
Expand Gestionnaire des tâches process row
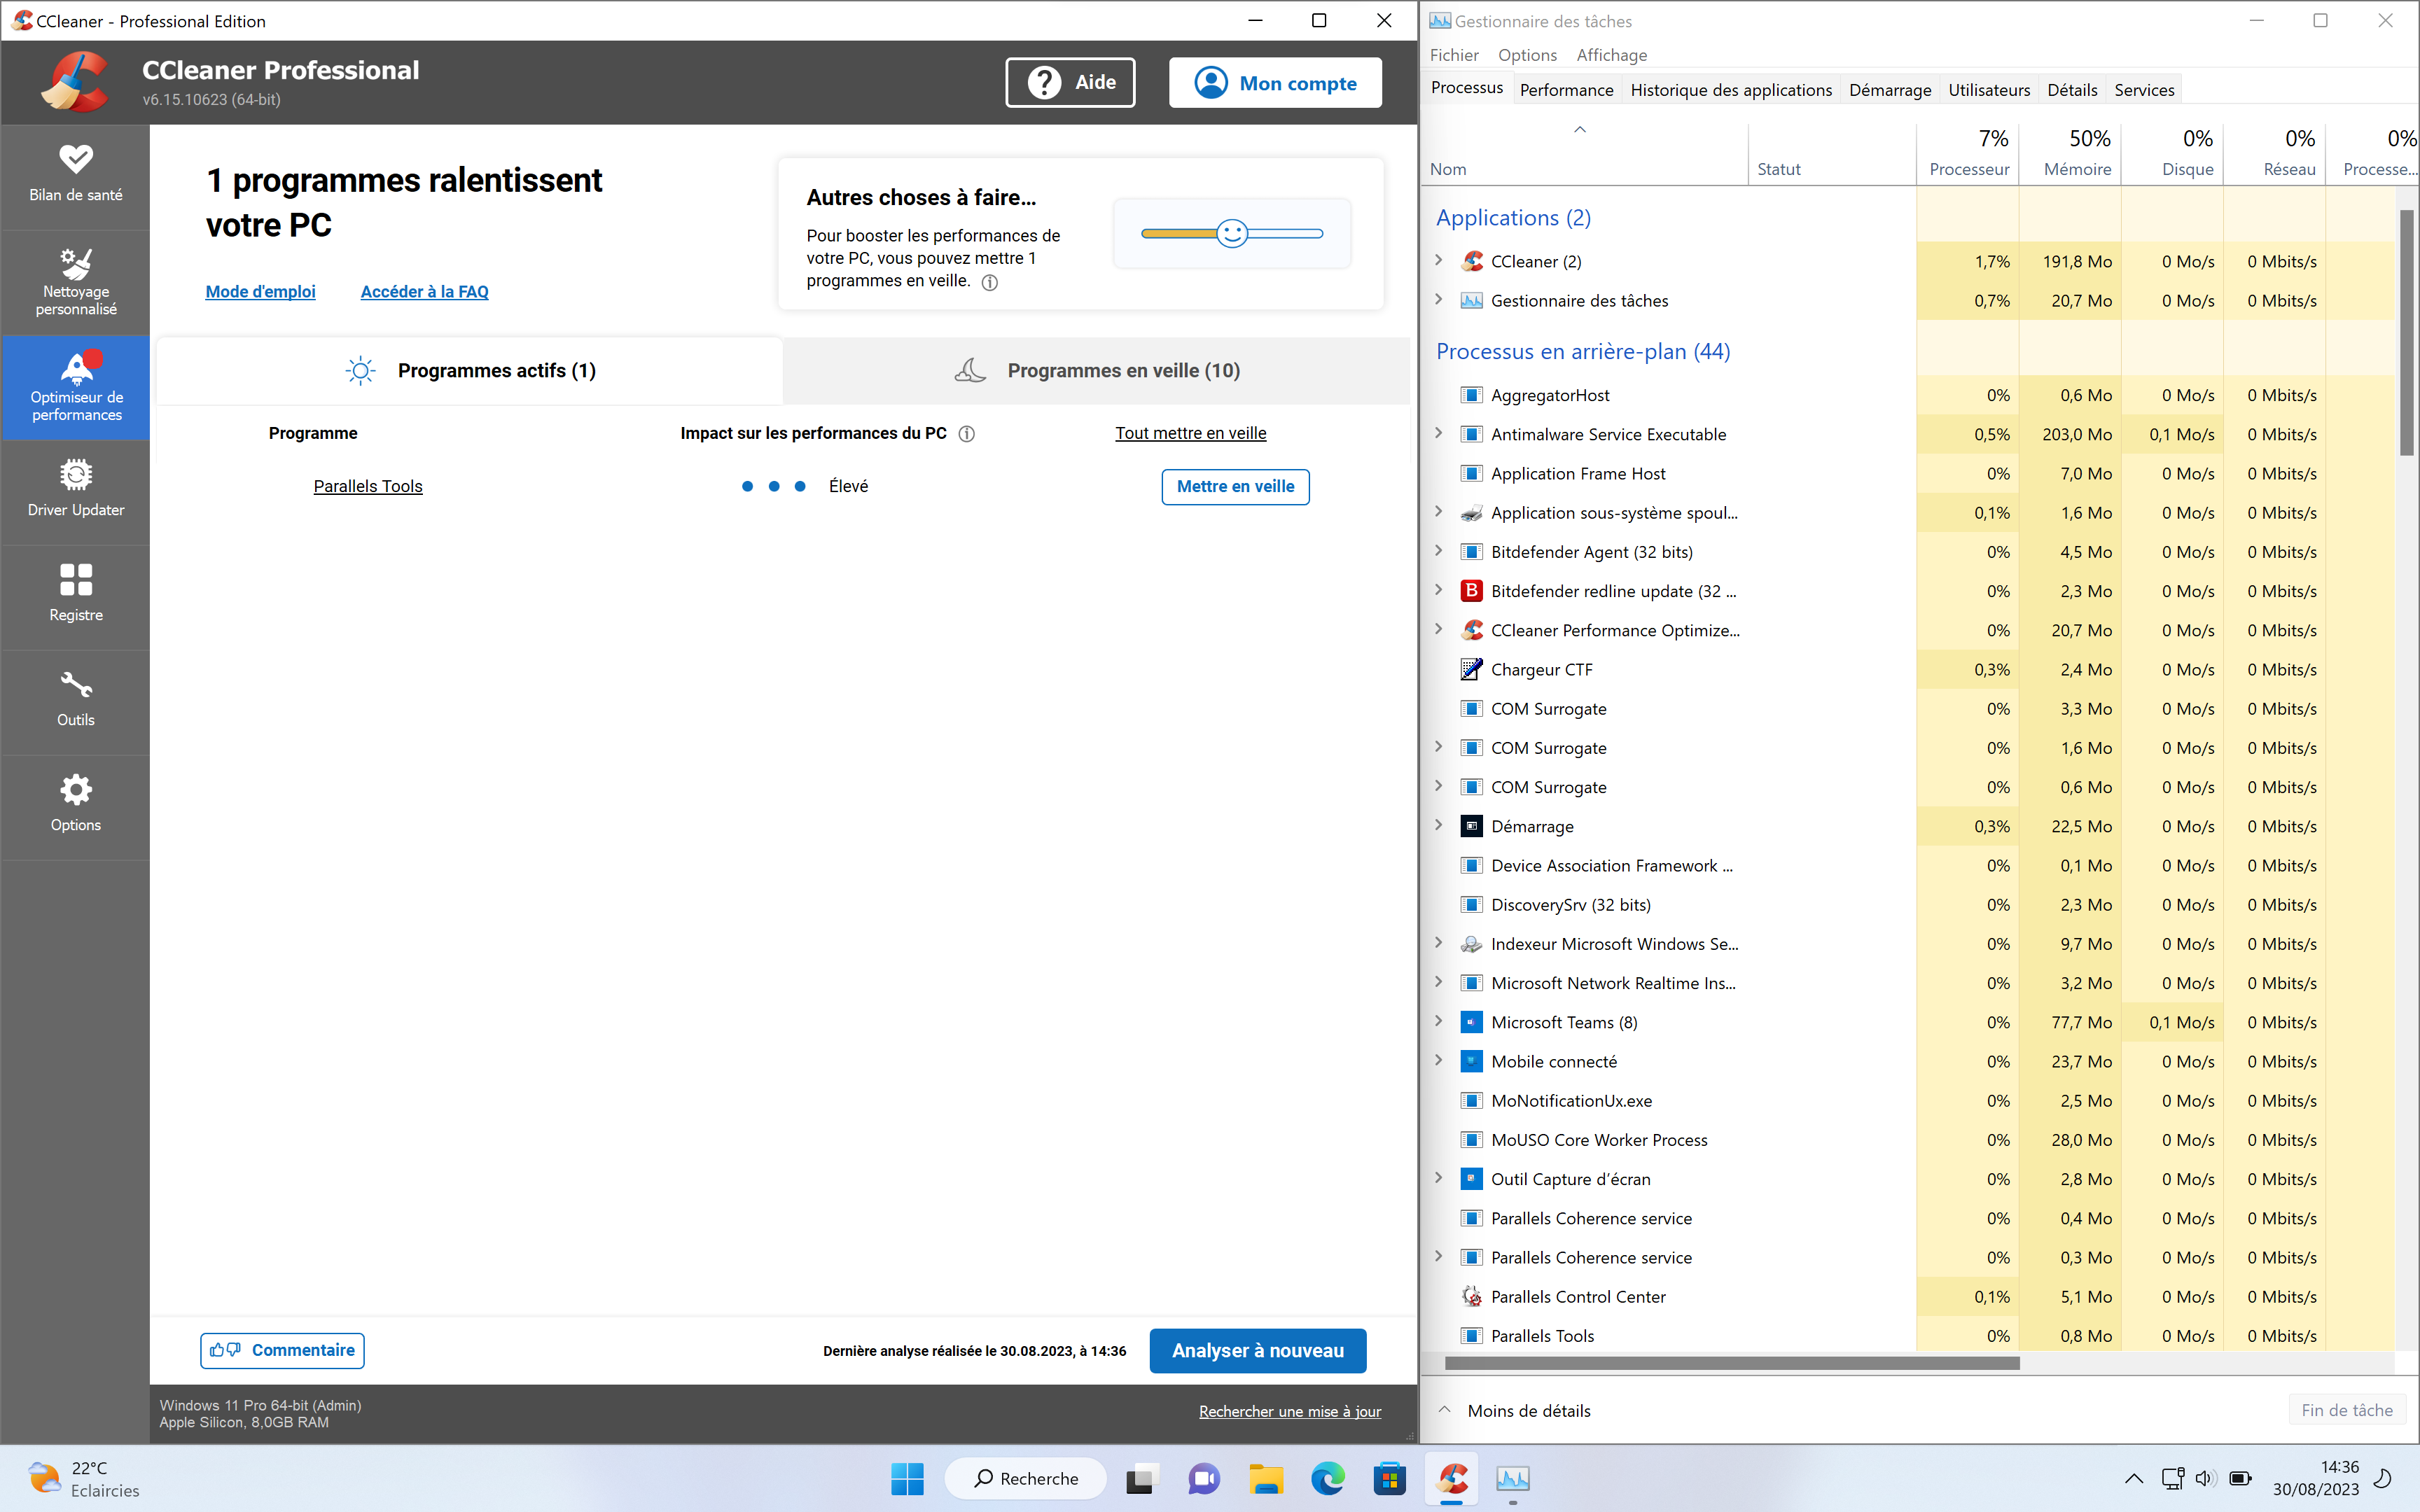(1439, 300)
